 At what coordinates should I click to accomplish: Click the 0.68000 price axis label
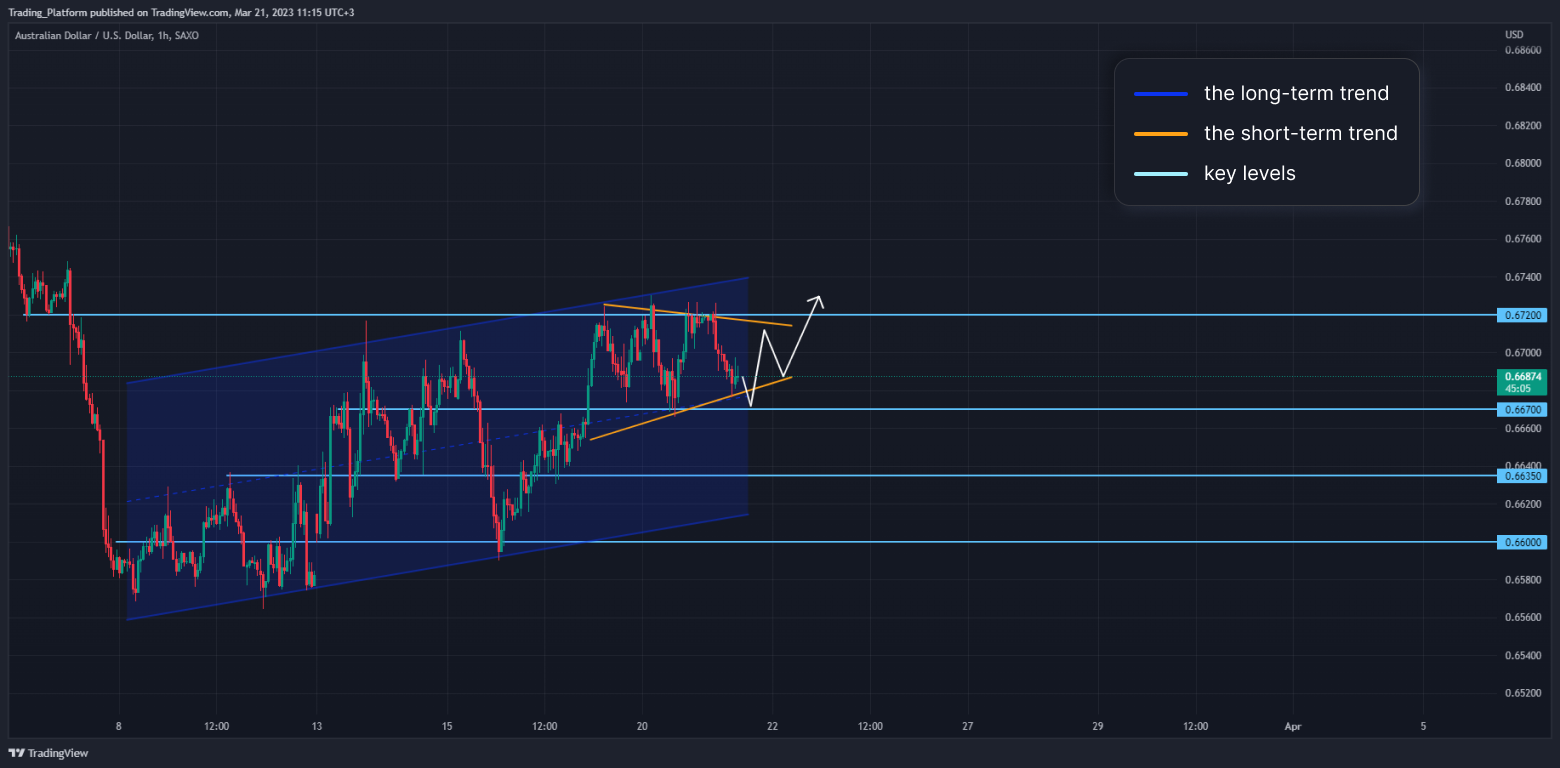[1521, 164]
